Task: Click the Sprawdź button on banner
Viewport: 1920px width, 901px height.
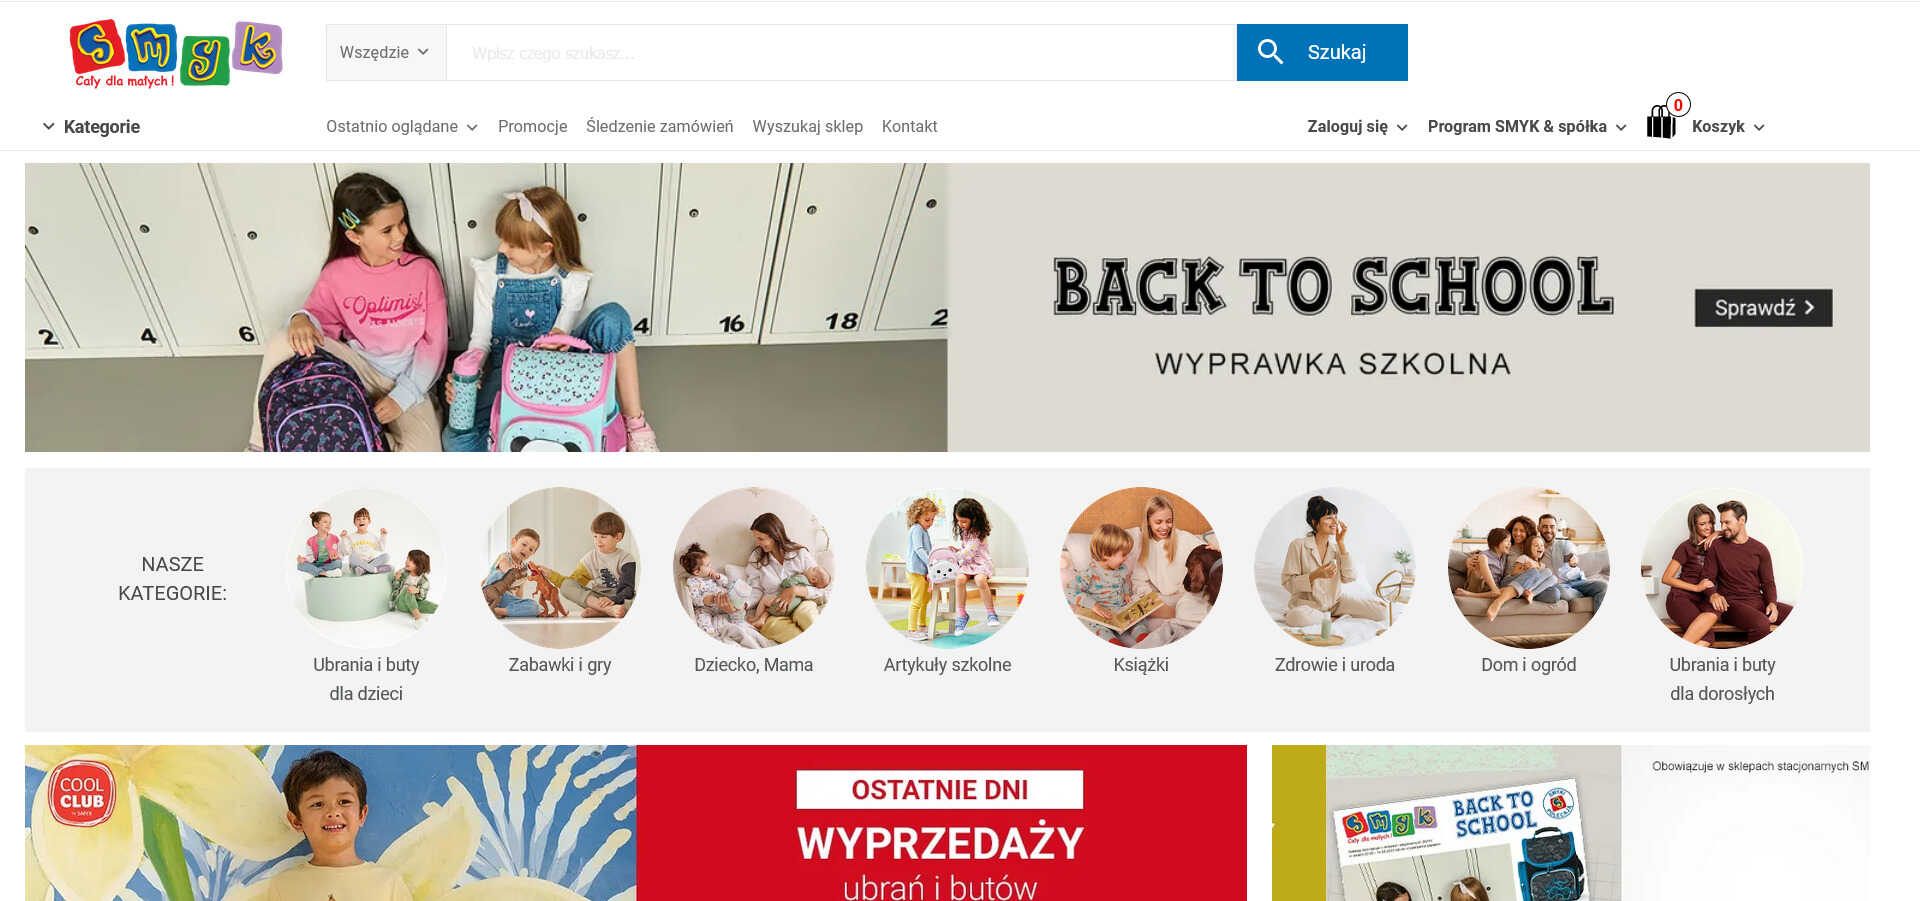Action: tap(1763, 308)
